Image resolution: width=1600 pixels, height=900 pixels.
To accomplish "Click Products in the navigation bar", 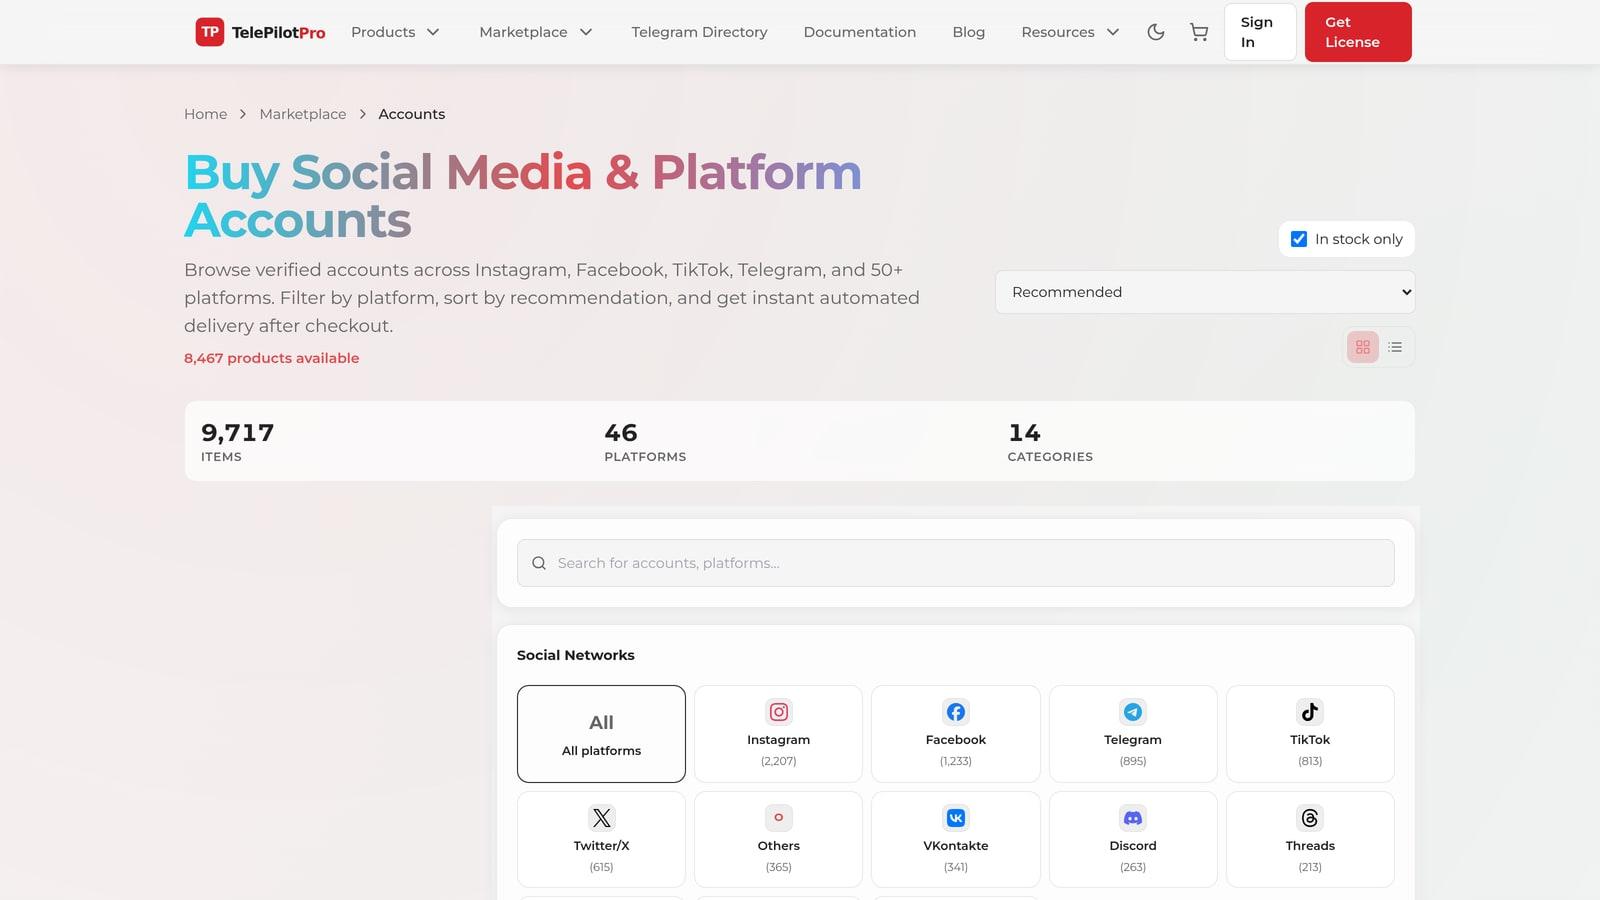I will point(383,32).
